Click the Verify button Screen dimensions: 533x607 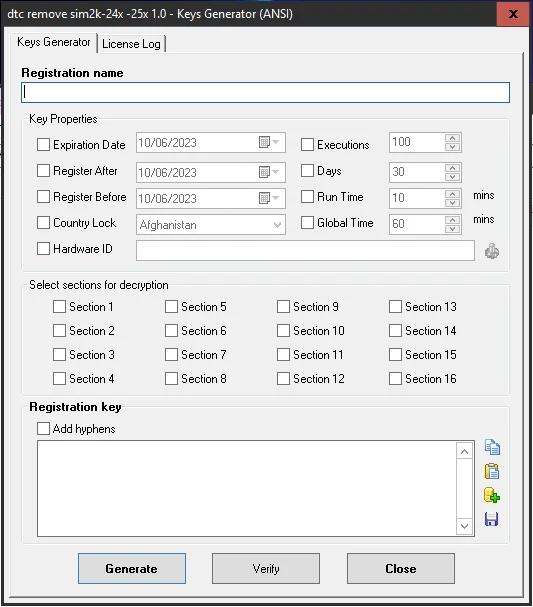pos(266,568)
